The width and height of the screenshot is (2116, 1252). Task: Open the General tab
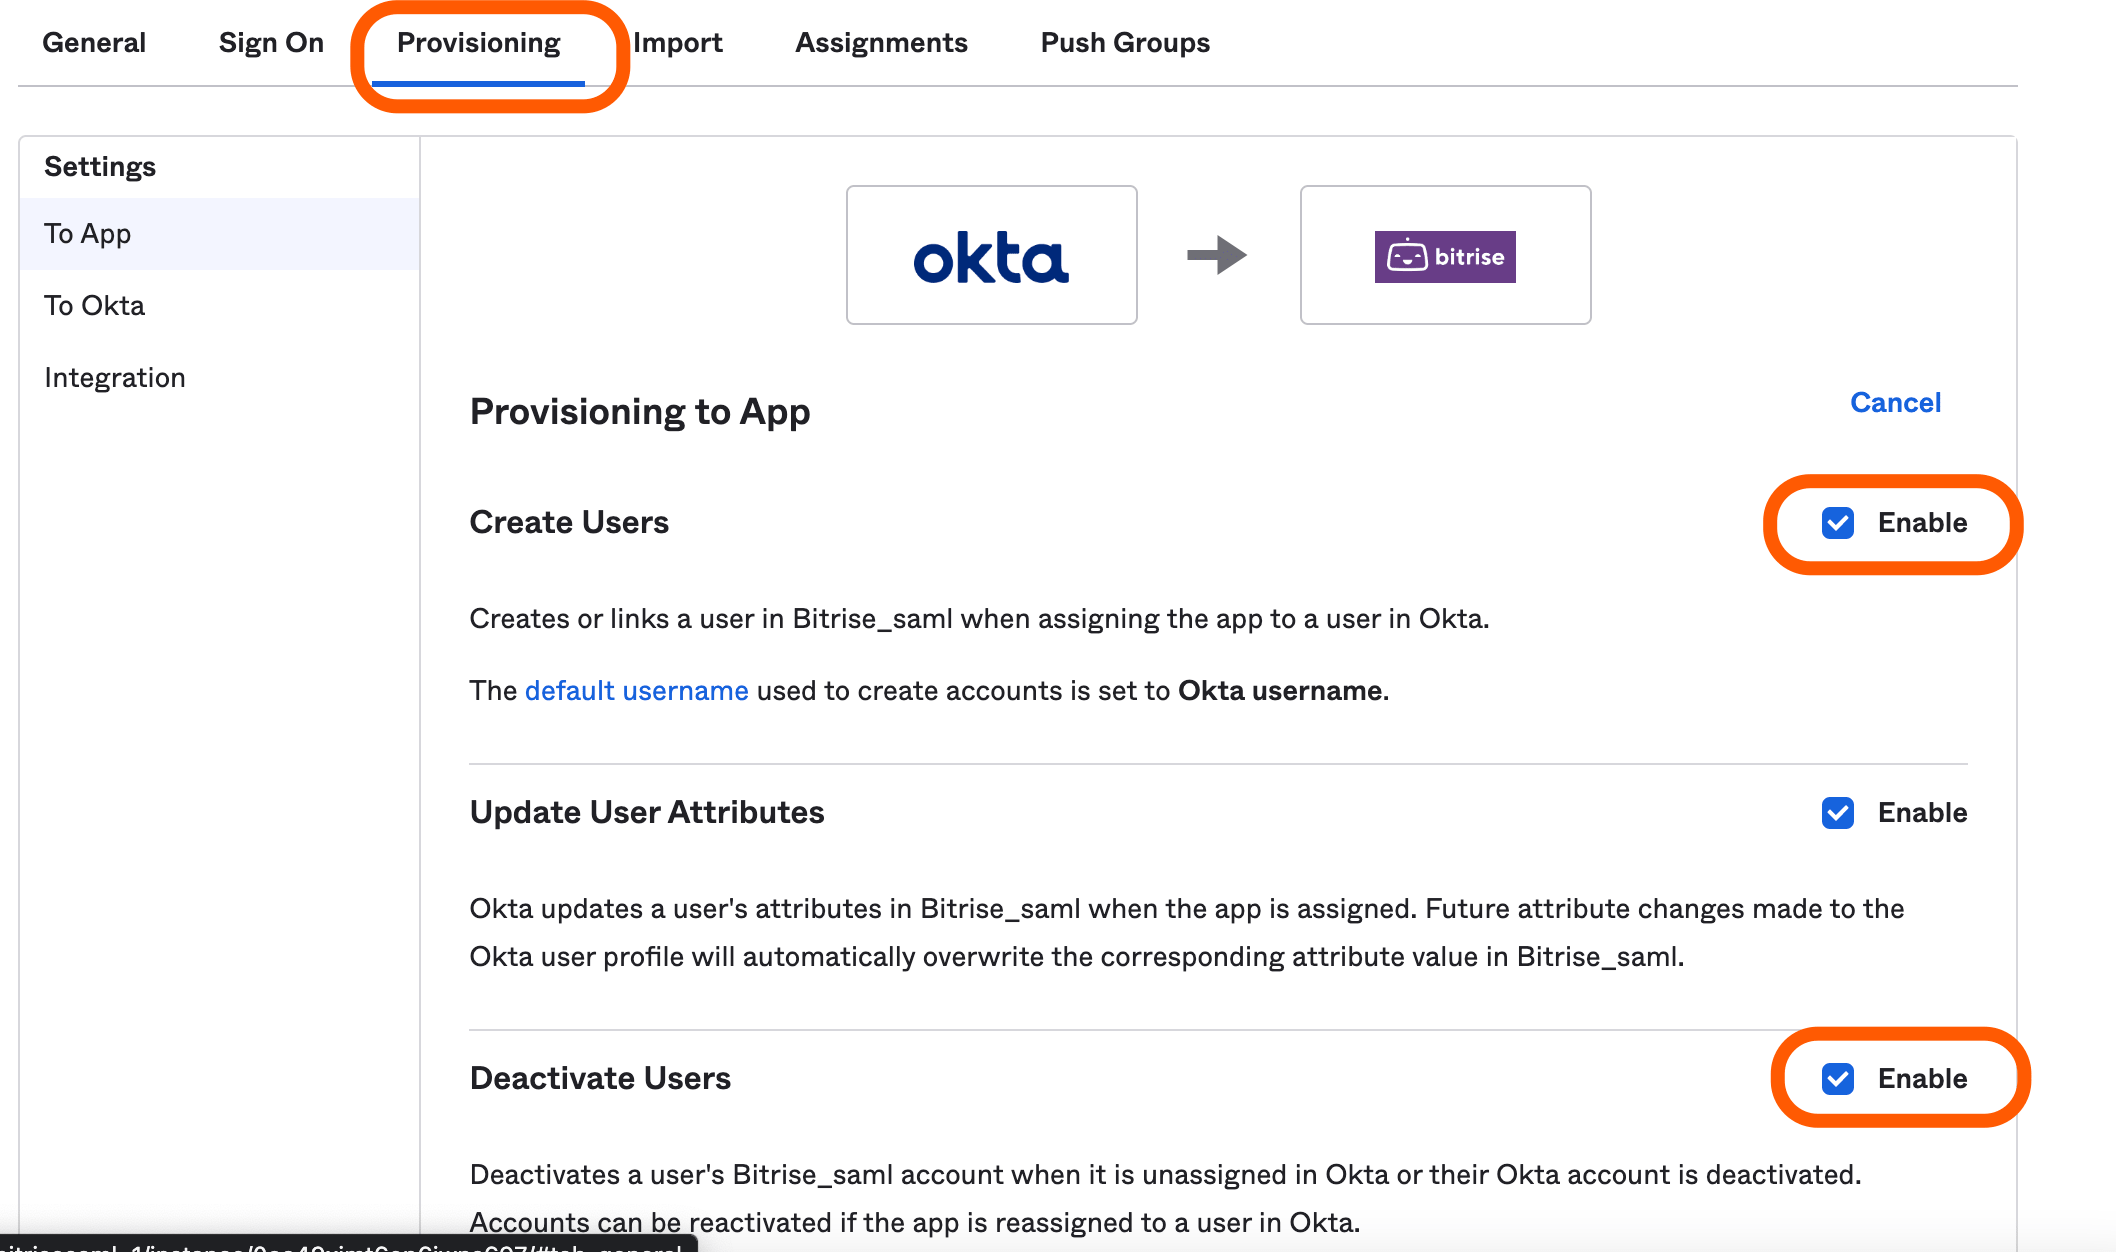94,43
